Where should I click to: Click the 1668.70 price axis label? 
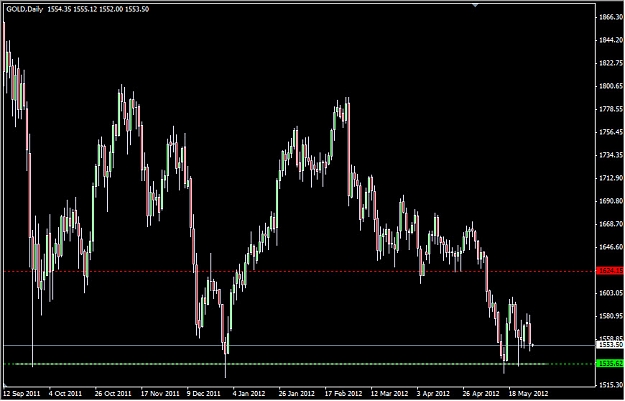(x=611, y=224)
